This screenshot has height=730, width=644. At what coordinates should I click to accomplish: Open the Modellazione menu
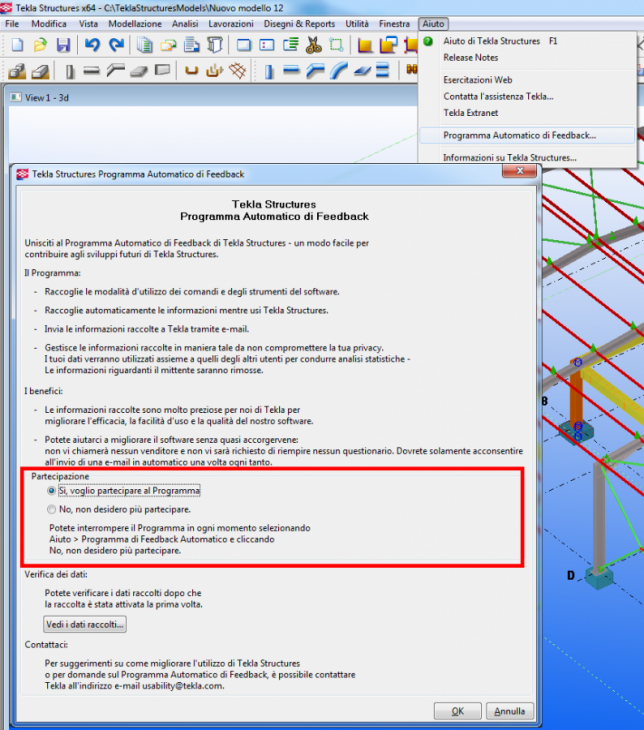pyautogui.click(x=134, y=23)
